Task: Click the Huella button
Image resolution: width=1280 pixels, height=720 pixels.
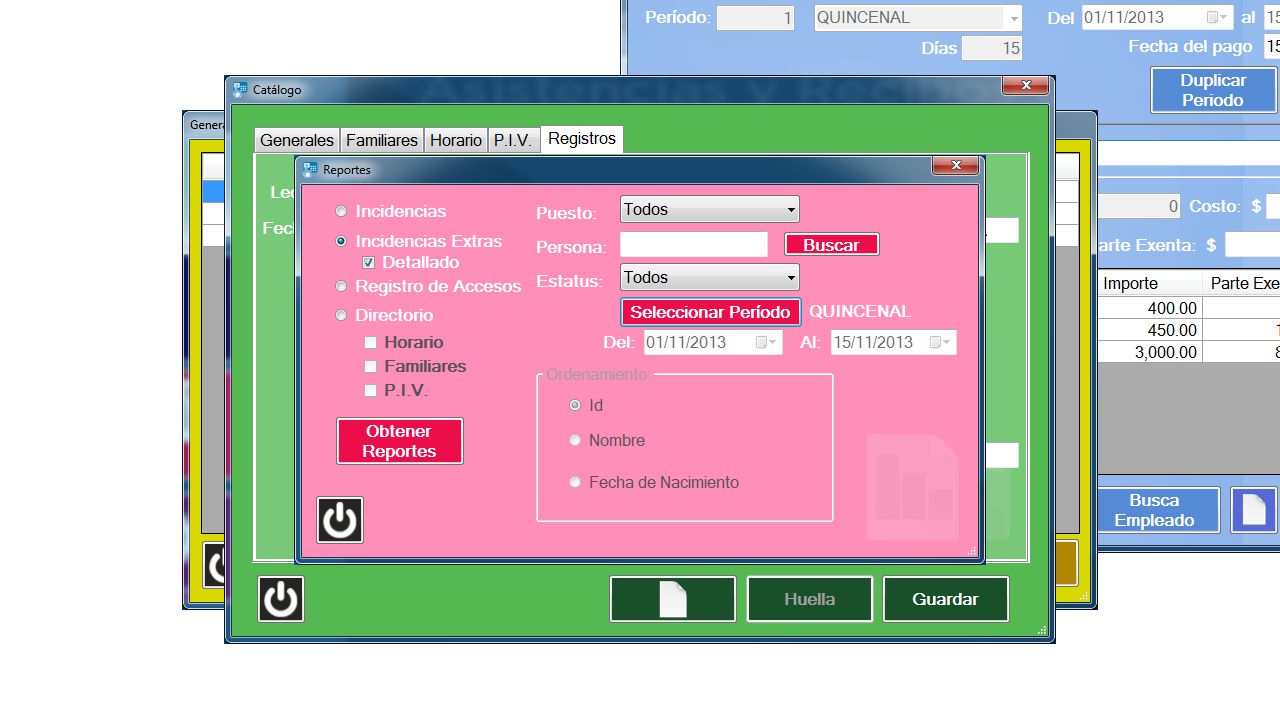Action: tap(810, 599)
